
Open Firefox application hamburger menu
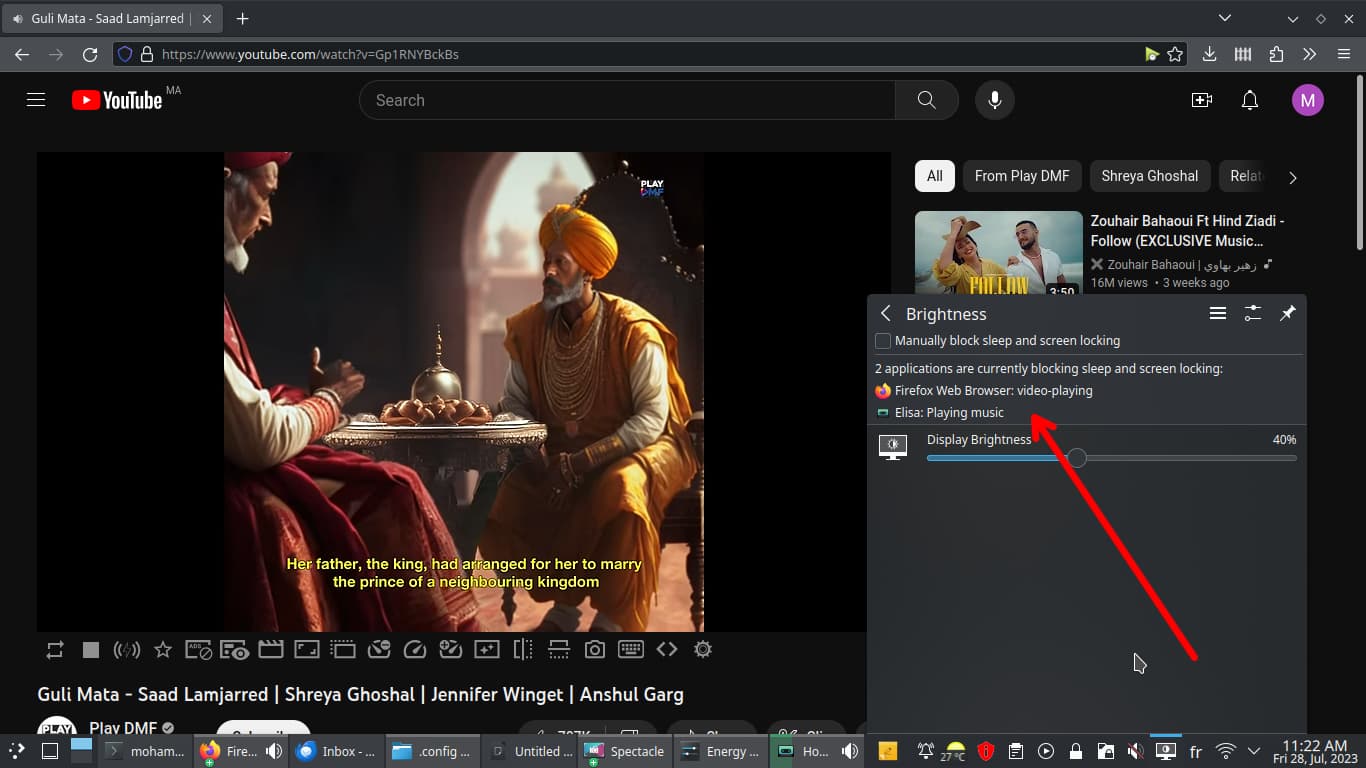1343,55
